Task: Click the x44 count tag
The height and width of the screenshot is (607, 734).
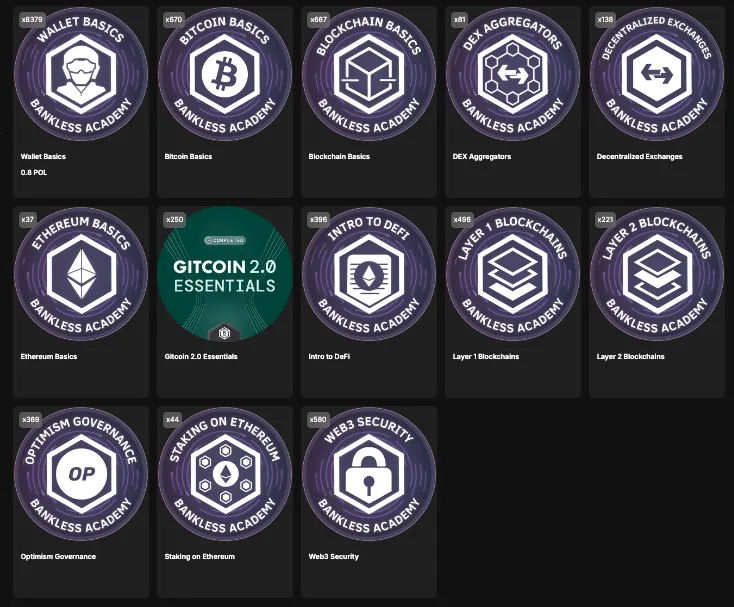Action: pyautogui.click(x=172, y=419)
